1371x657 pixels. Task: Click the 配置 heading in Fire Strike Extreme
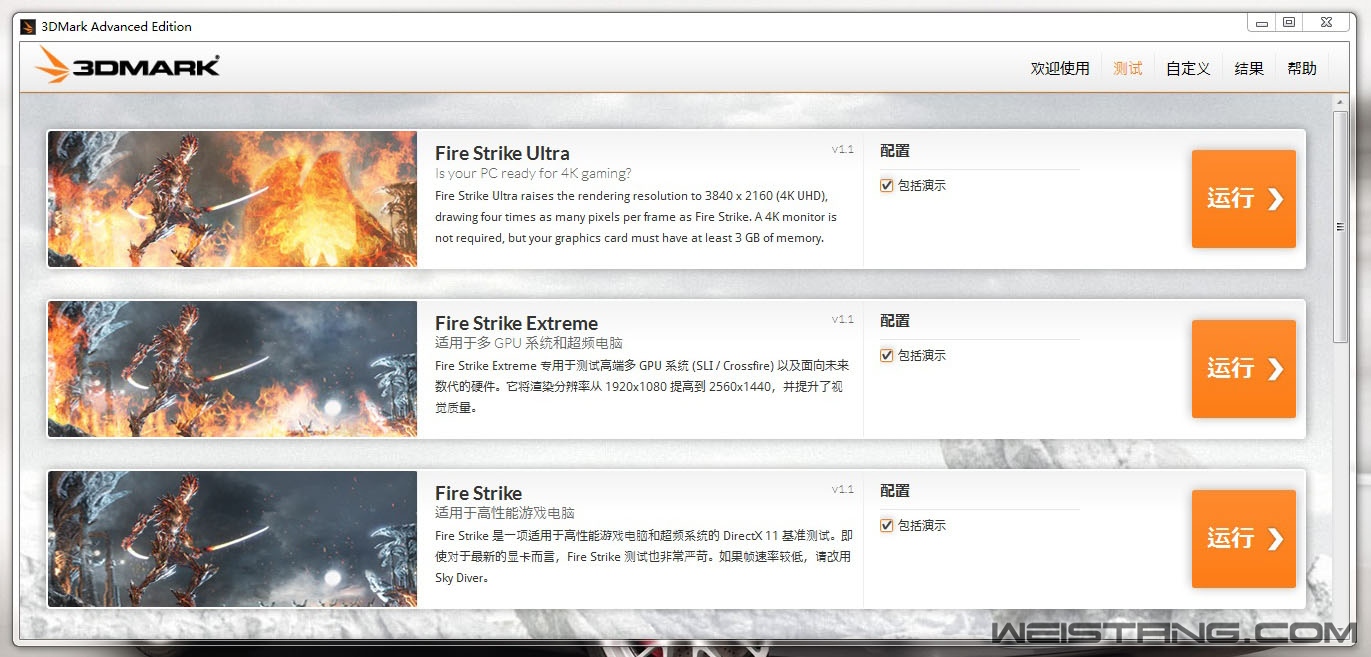(895, 321)
